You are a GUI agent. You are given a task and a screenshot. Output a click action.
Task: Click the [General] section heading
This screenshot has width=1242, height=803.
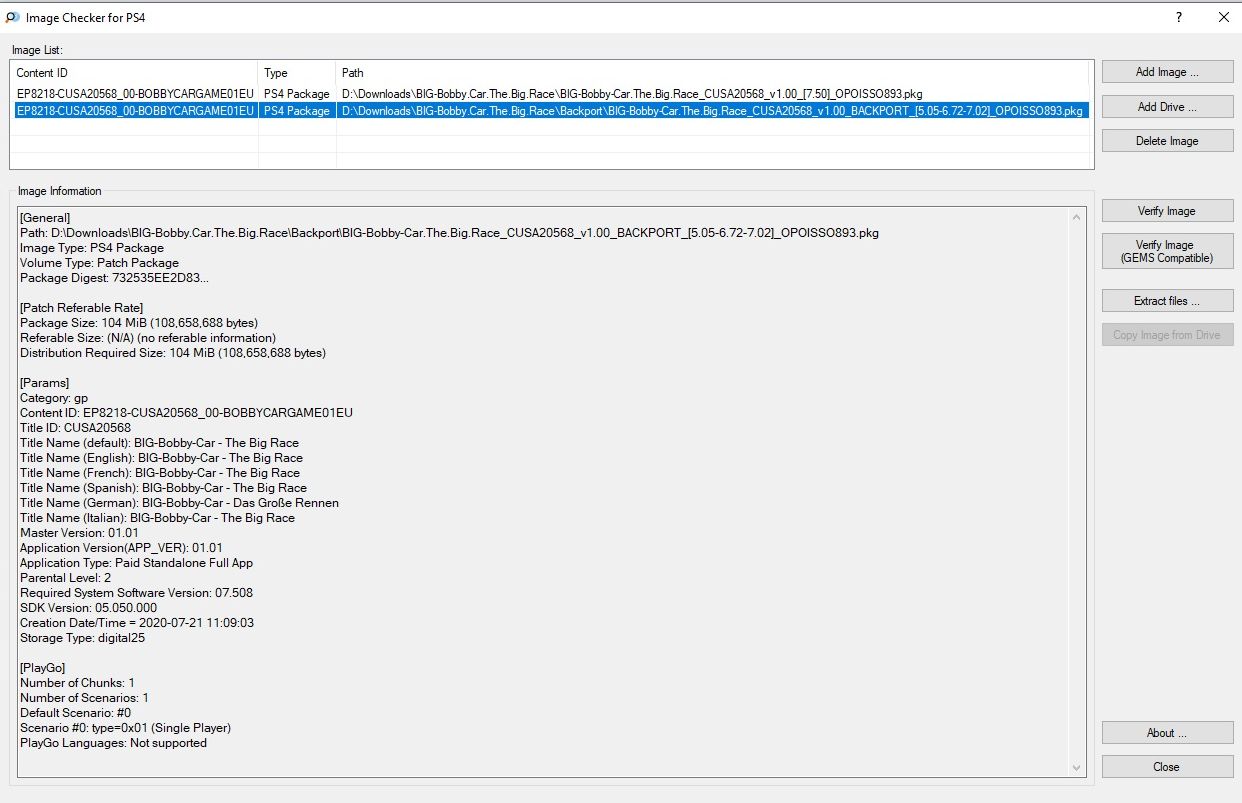click(x=45, y=218)
